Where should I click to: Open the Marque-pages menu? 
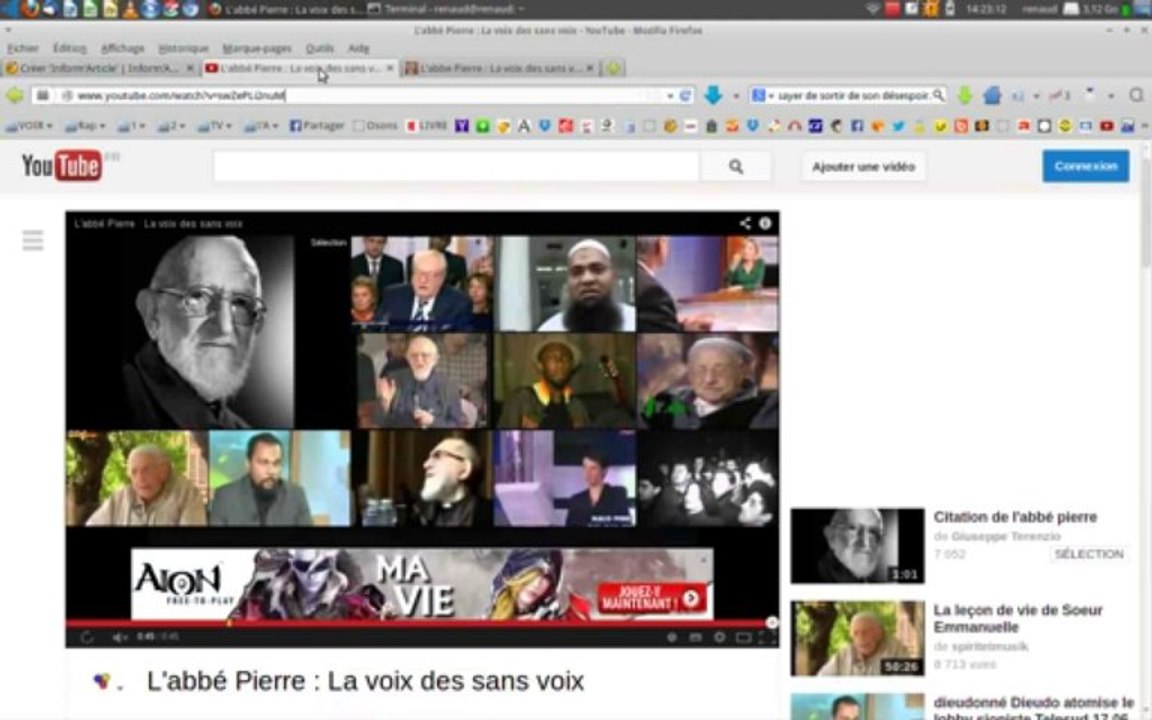[x=257, y=48]
